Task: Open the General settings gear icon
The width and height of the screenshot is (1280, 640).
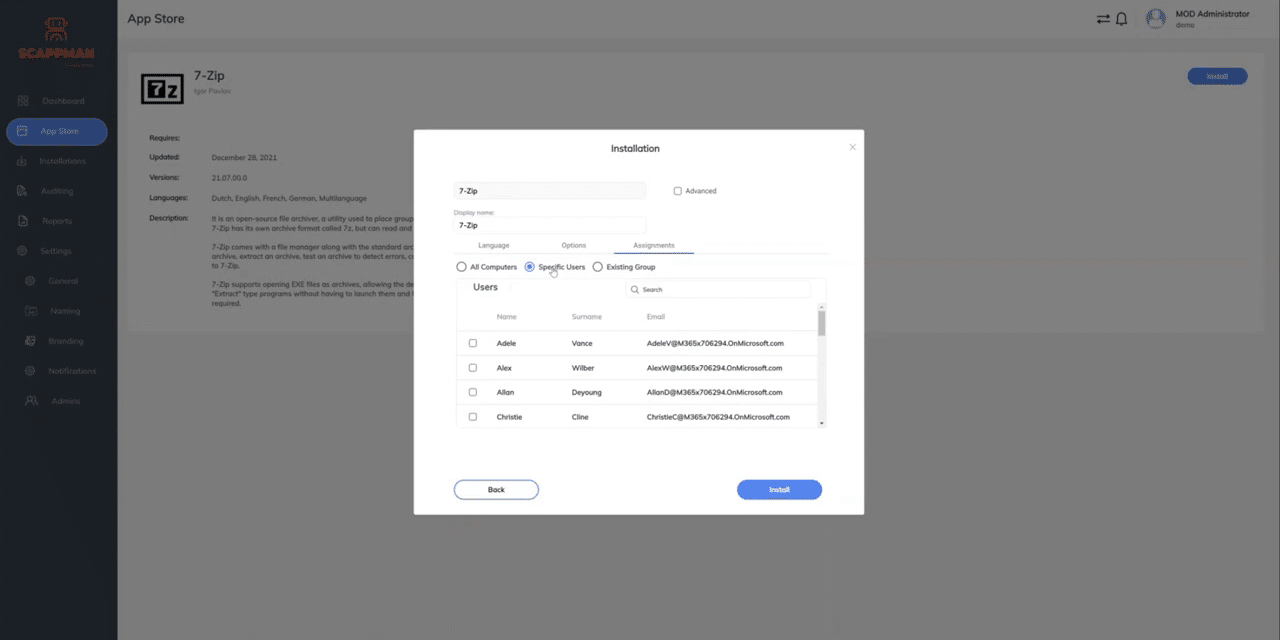Action: click(x=30, y=281)
